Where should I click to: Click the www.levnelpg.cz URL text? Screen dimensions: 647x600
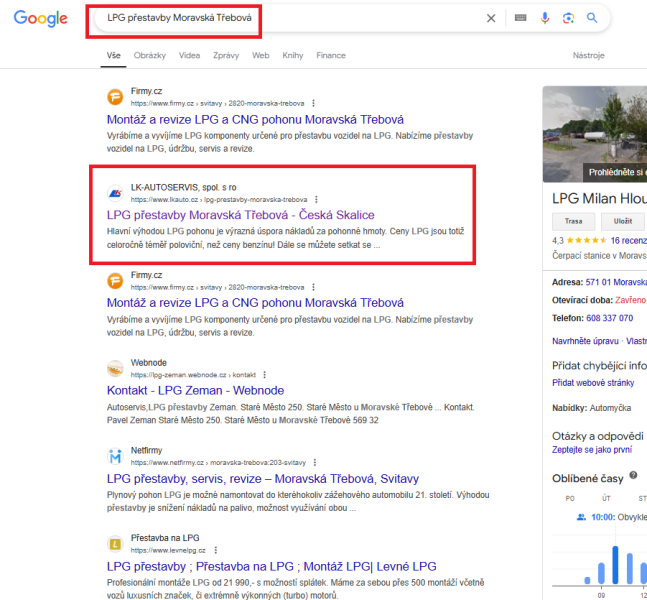pyautogui.click(x=168, y=550)
